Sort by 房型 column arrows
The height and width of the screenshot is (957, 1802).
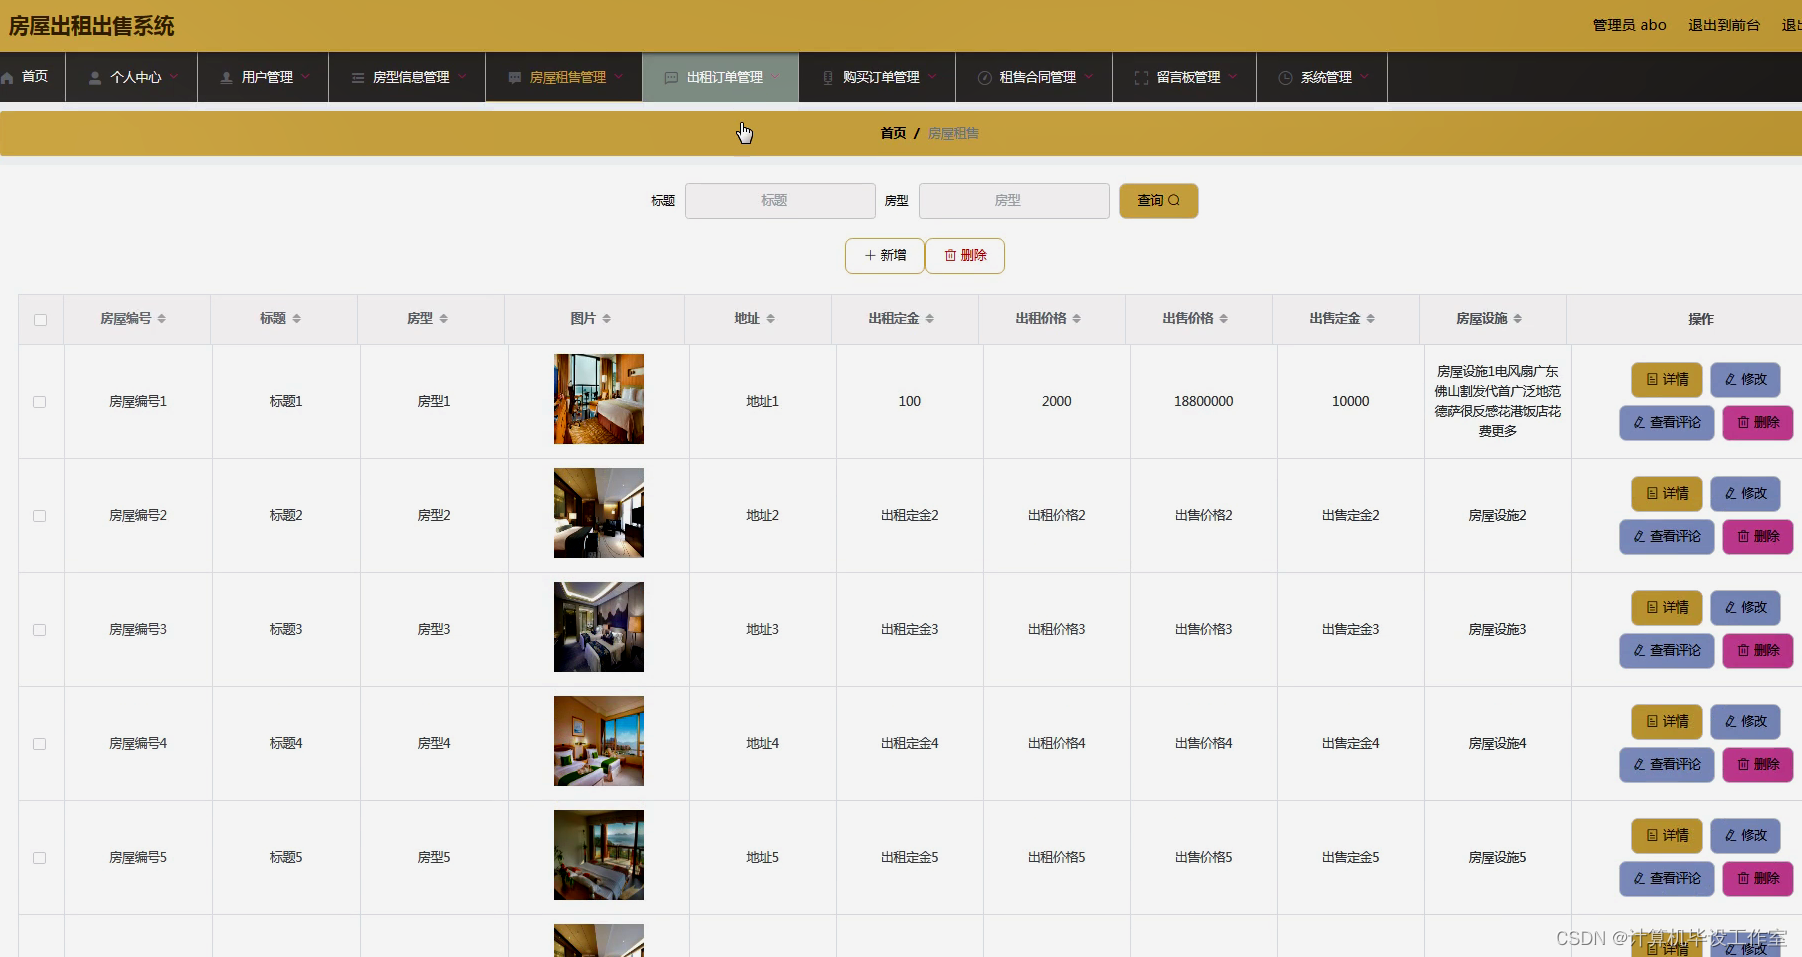[x=444, y=318]
